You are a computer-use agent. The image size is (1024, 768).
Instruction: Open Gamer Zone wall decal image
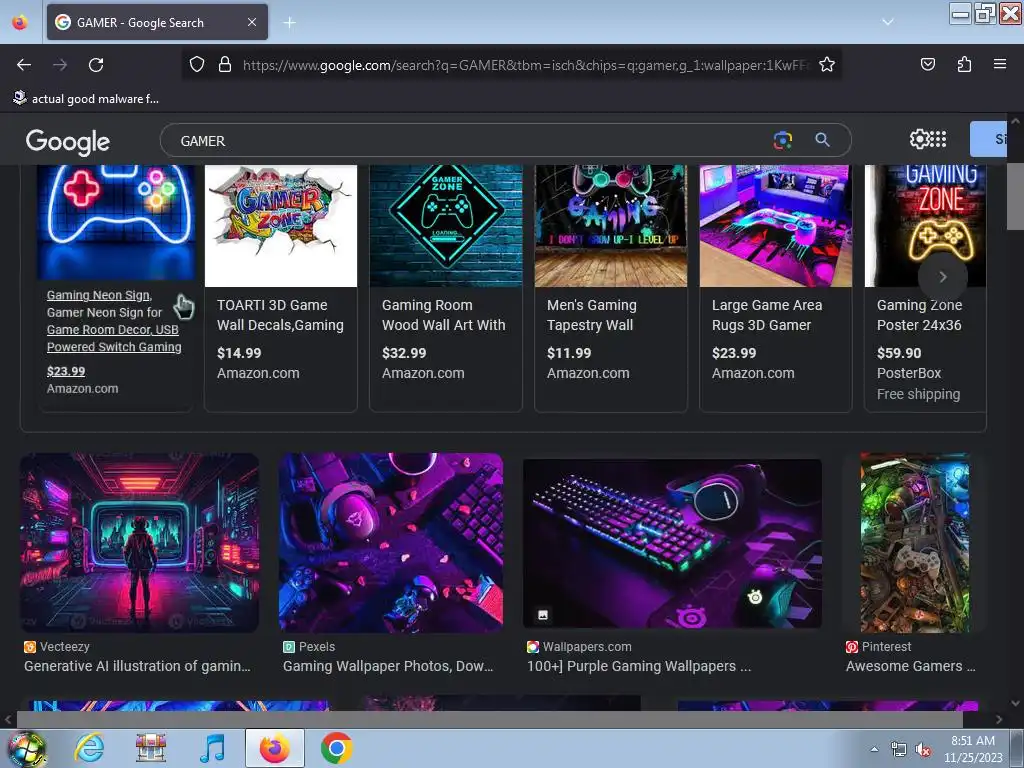coord(281,226)
